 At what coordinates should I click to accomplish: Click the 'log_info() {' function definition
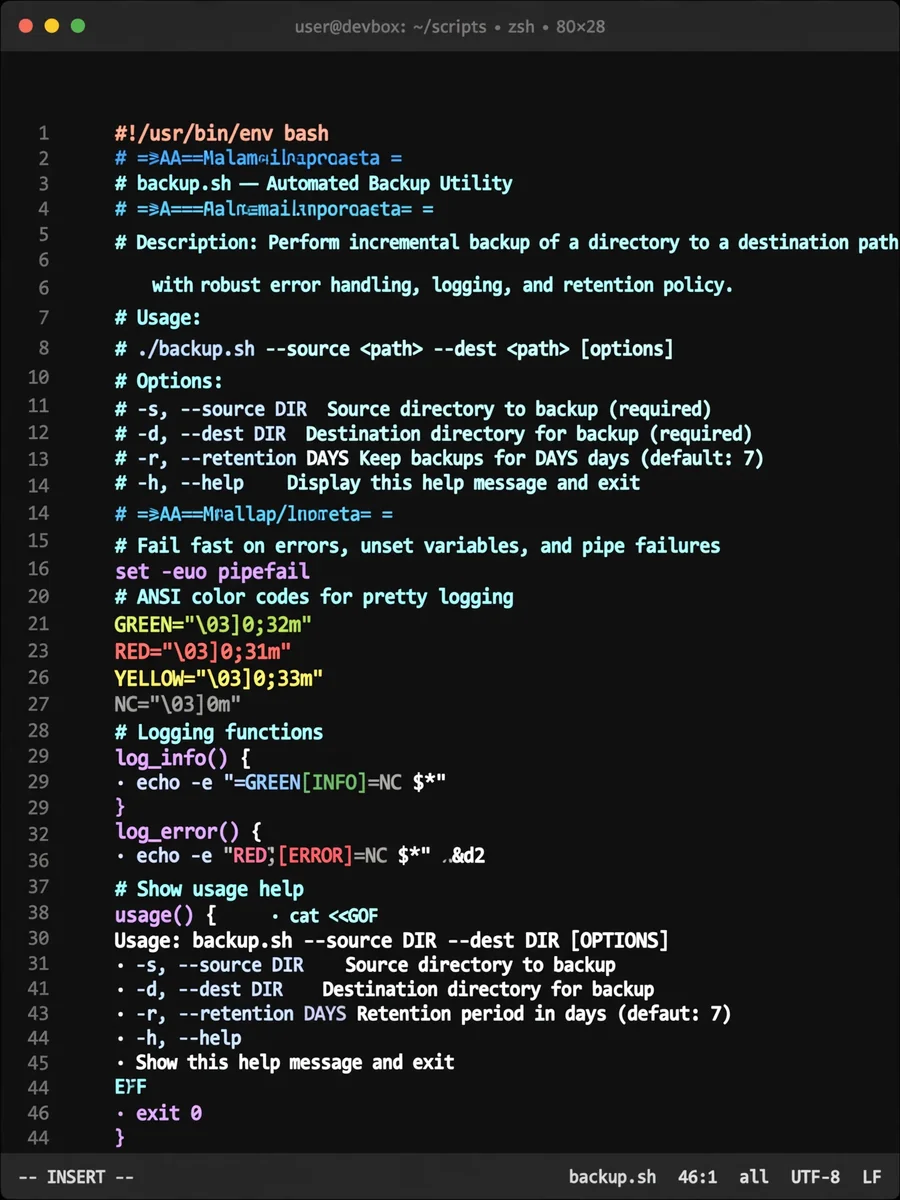coord(183,758)
